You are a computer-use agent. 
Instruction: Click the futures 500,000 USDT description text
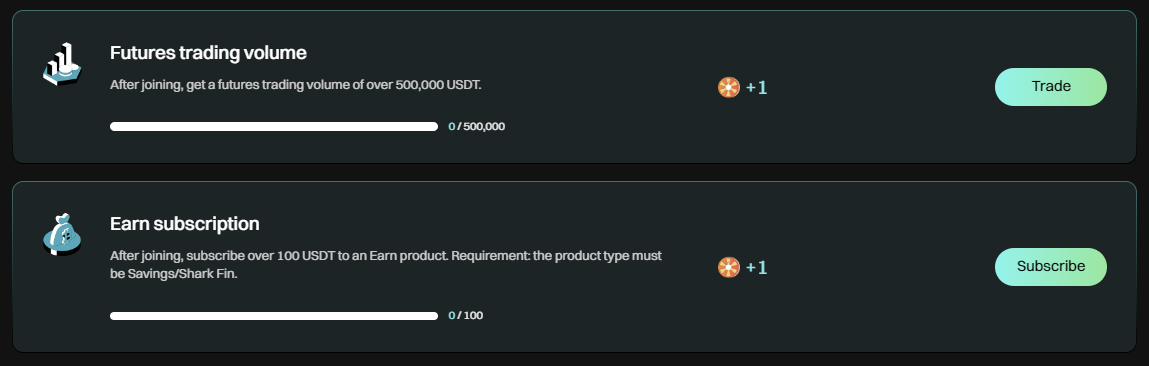(296, 84)
